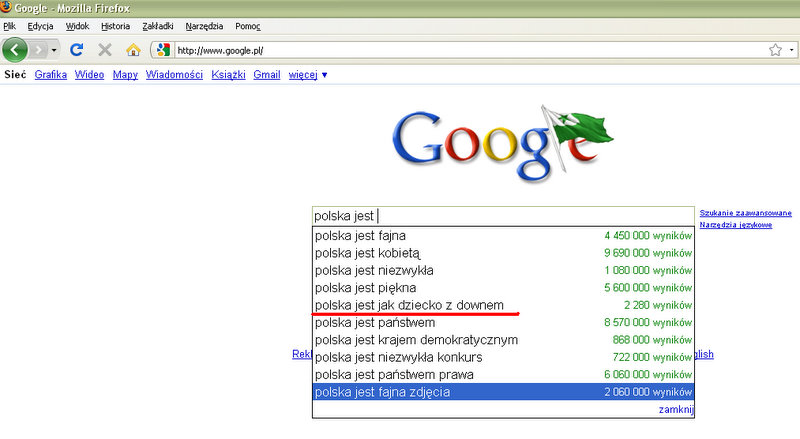Viewport: 800px width, 439px height.
Task: Open the Widok menu
Action: [x=78, y=26]
